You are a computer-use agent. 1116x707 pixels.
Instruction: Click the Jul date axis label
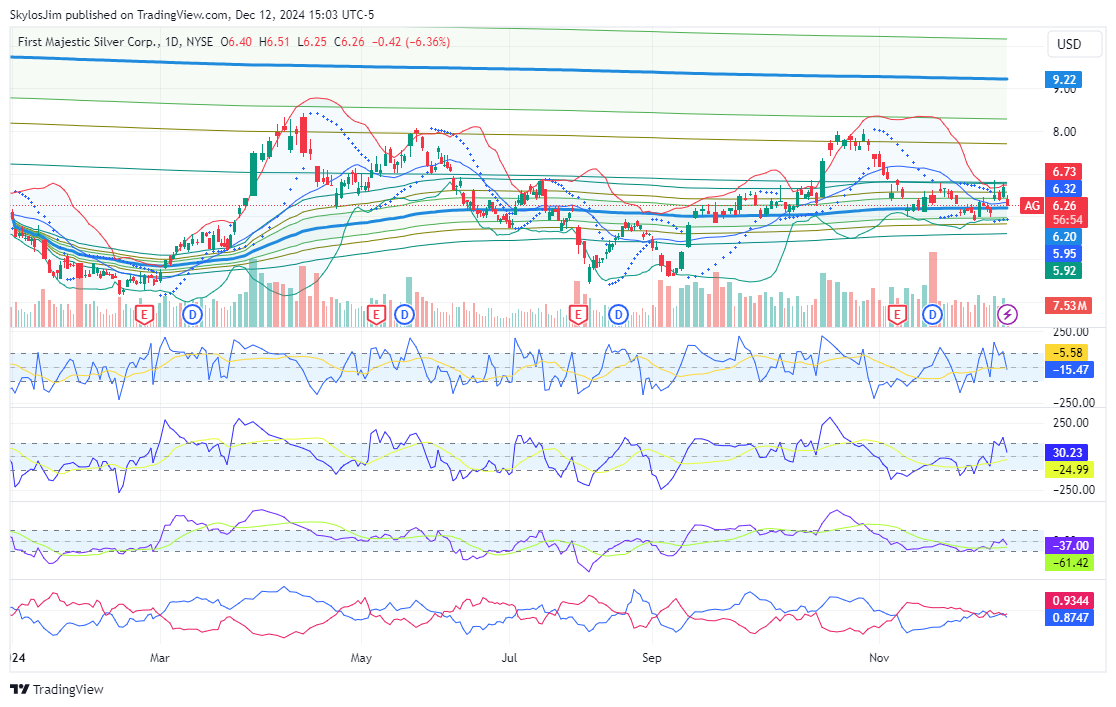(509, 658)
